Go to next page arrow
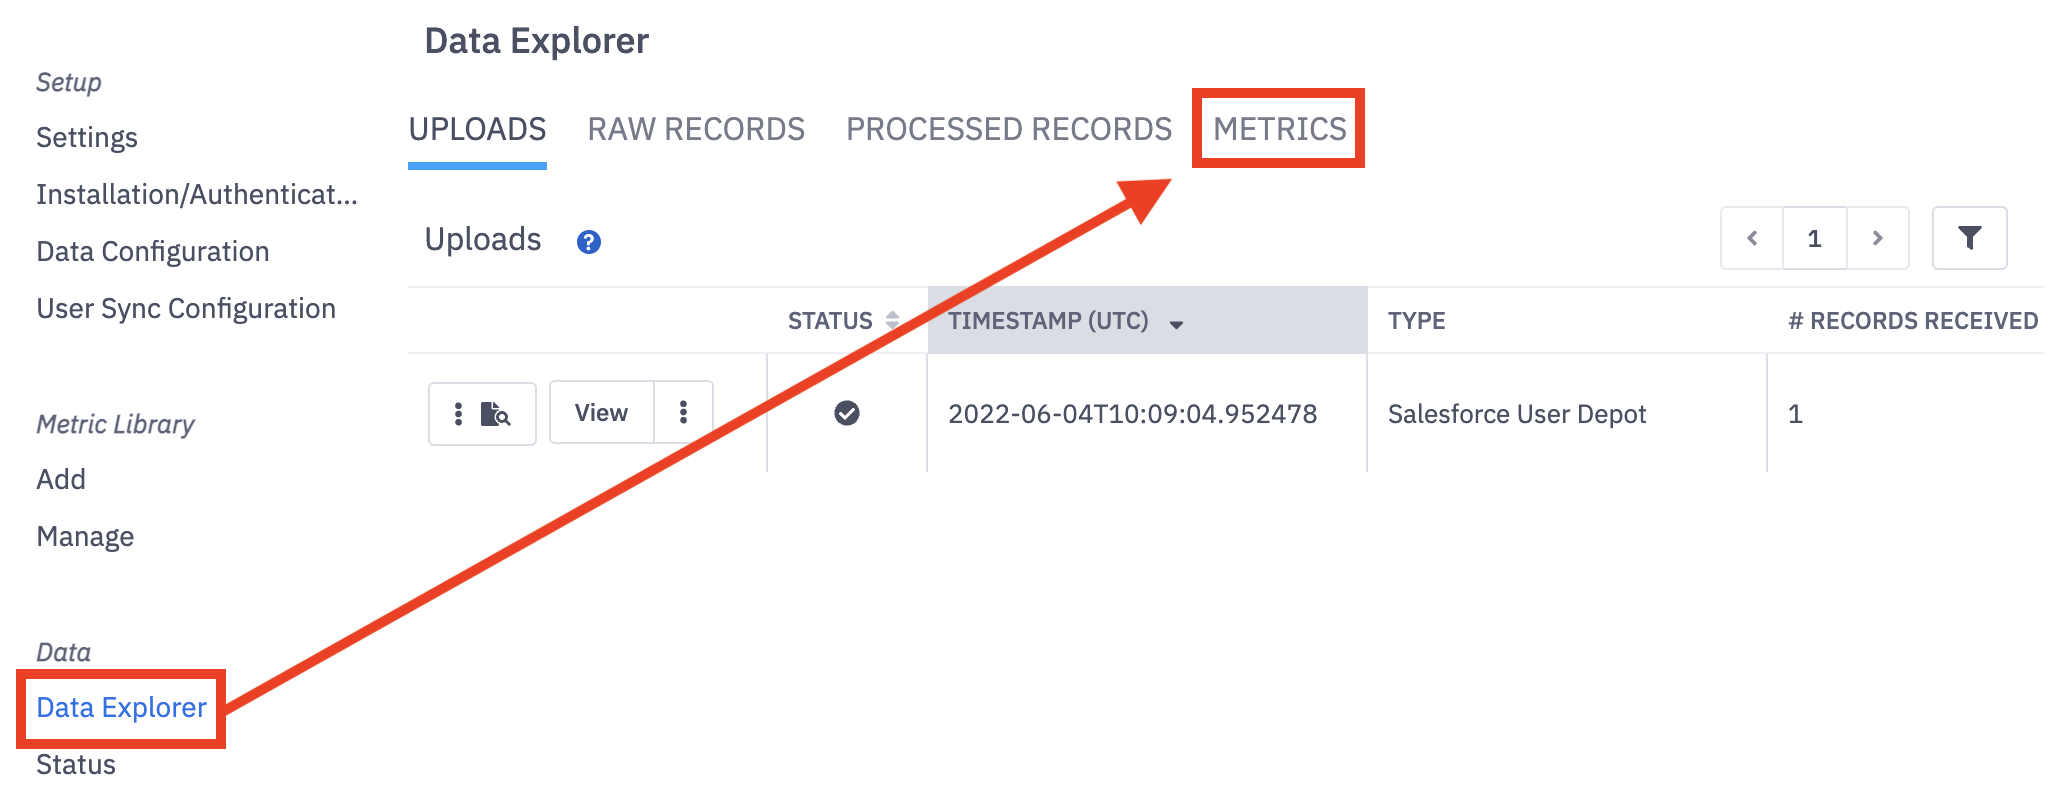 pos(1877,238)
